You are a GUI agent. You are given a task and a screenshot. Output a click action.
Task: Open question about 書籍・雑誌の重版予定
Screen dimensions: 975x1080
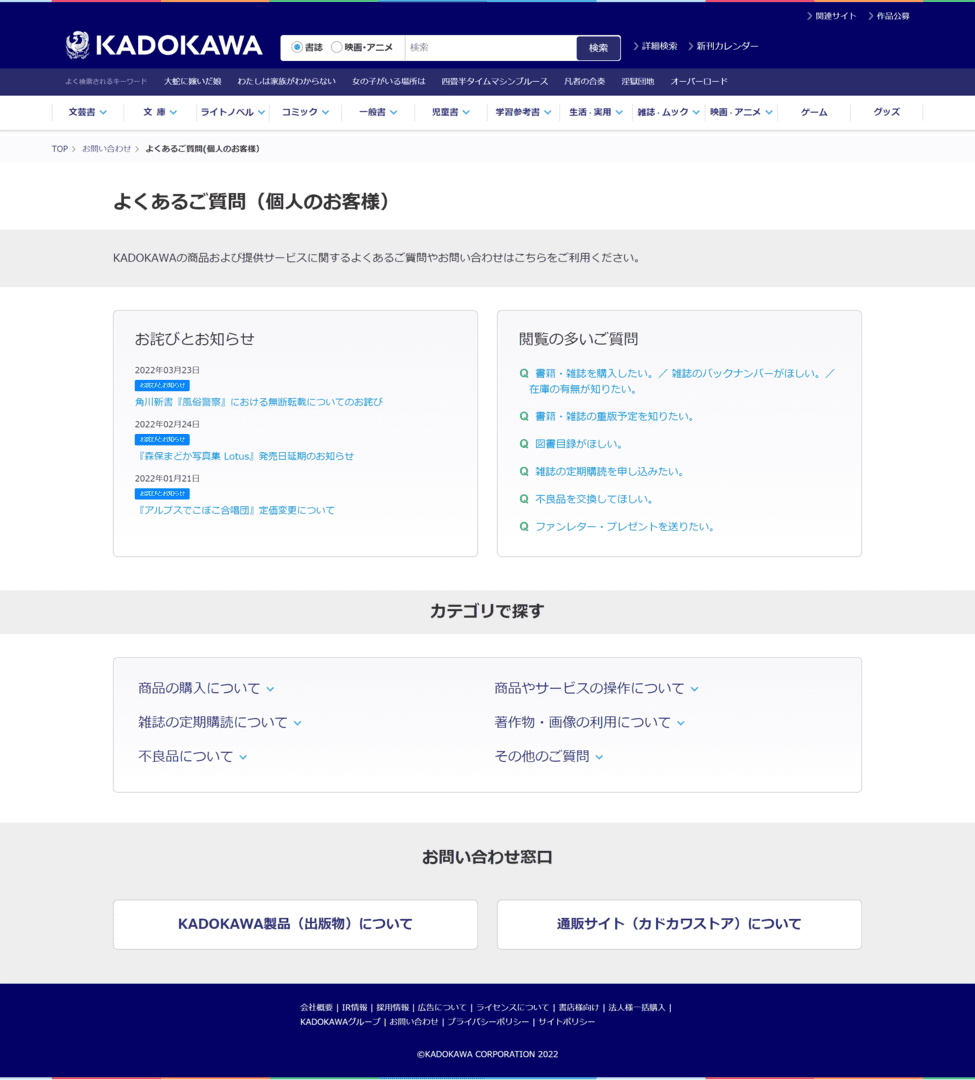[614, 416]
